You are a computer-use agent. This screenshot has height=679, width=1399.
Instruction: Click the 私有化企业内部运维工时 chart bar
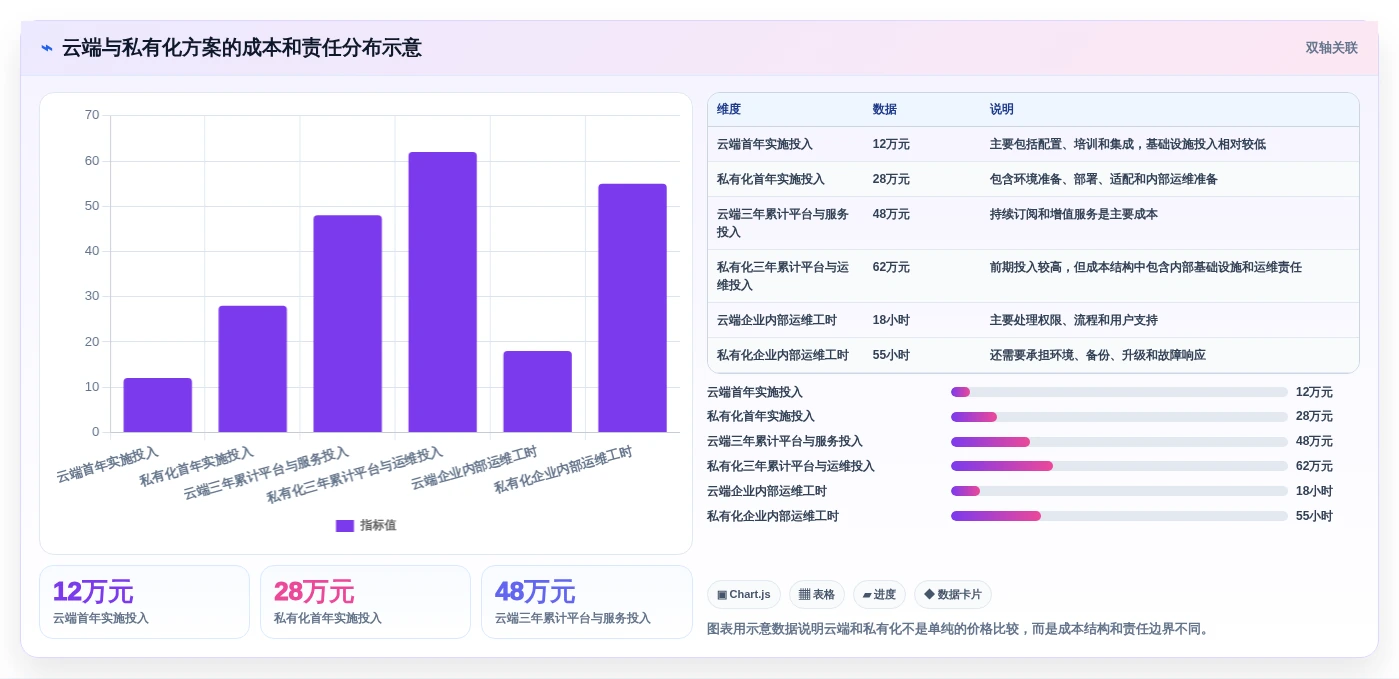pos(633,308)
